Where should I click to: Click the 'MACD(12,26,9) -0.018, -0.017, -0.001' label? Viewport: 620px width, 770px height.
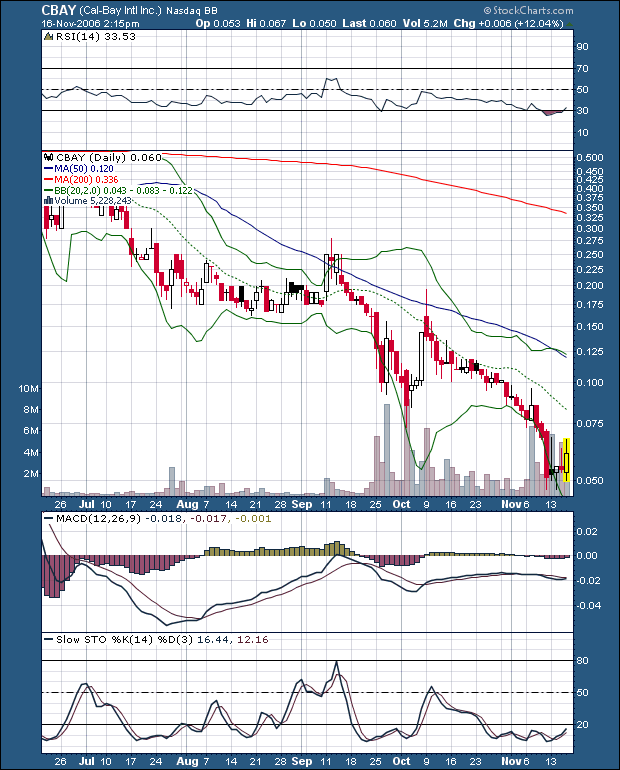[x=163, y=519]
